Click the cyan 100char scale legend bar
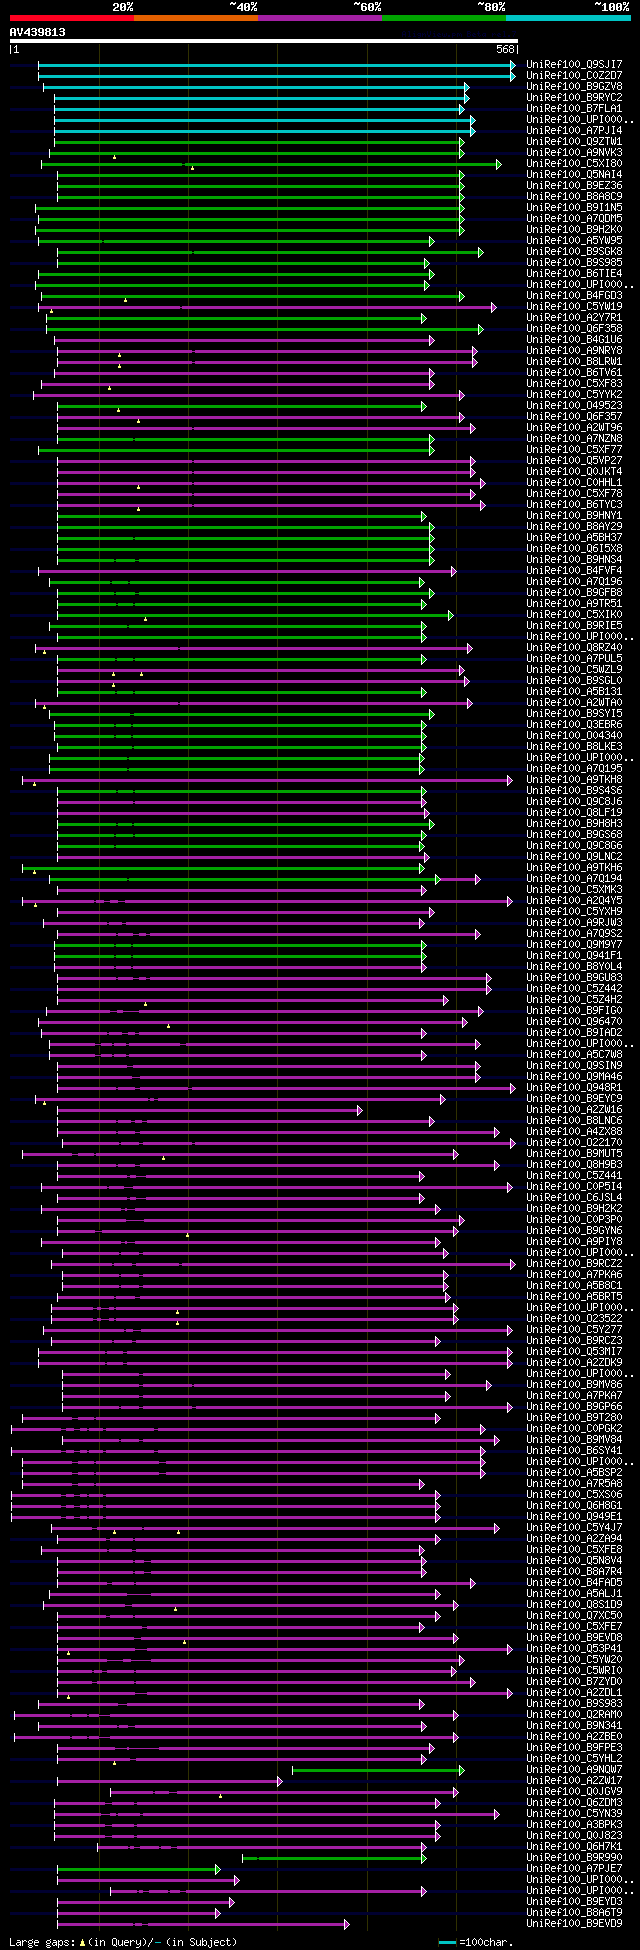The height and width of the screenshot is (1950, 640). [448, 1941]
